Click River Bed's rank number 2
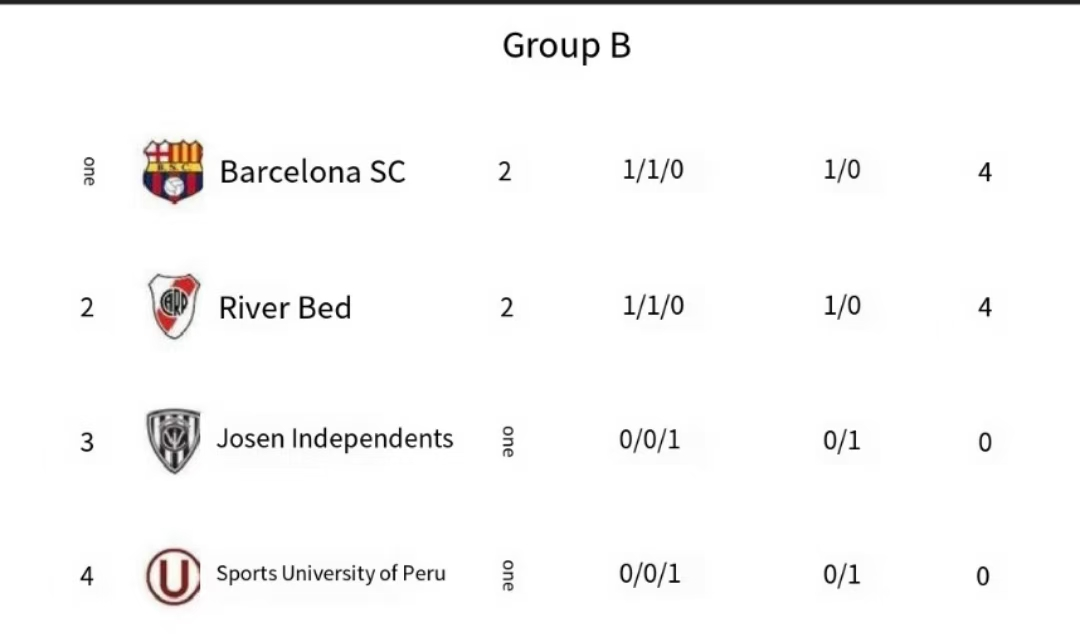Viewport: 1080px width, 634px height. click(x=87, y=308)
